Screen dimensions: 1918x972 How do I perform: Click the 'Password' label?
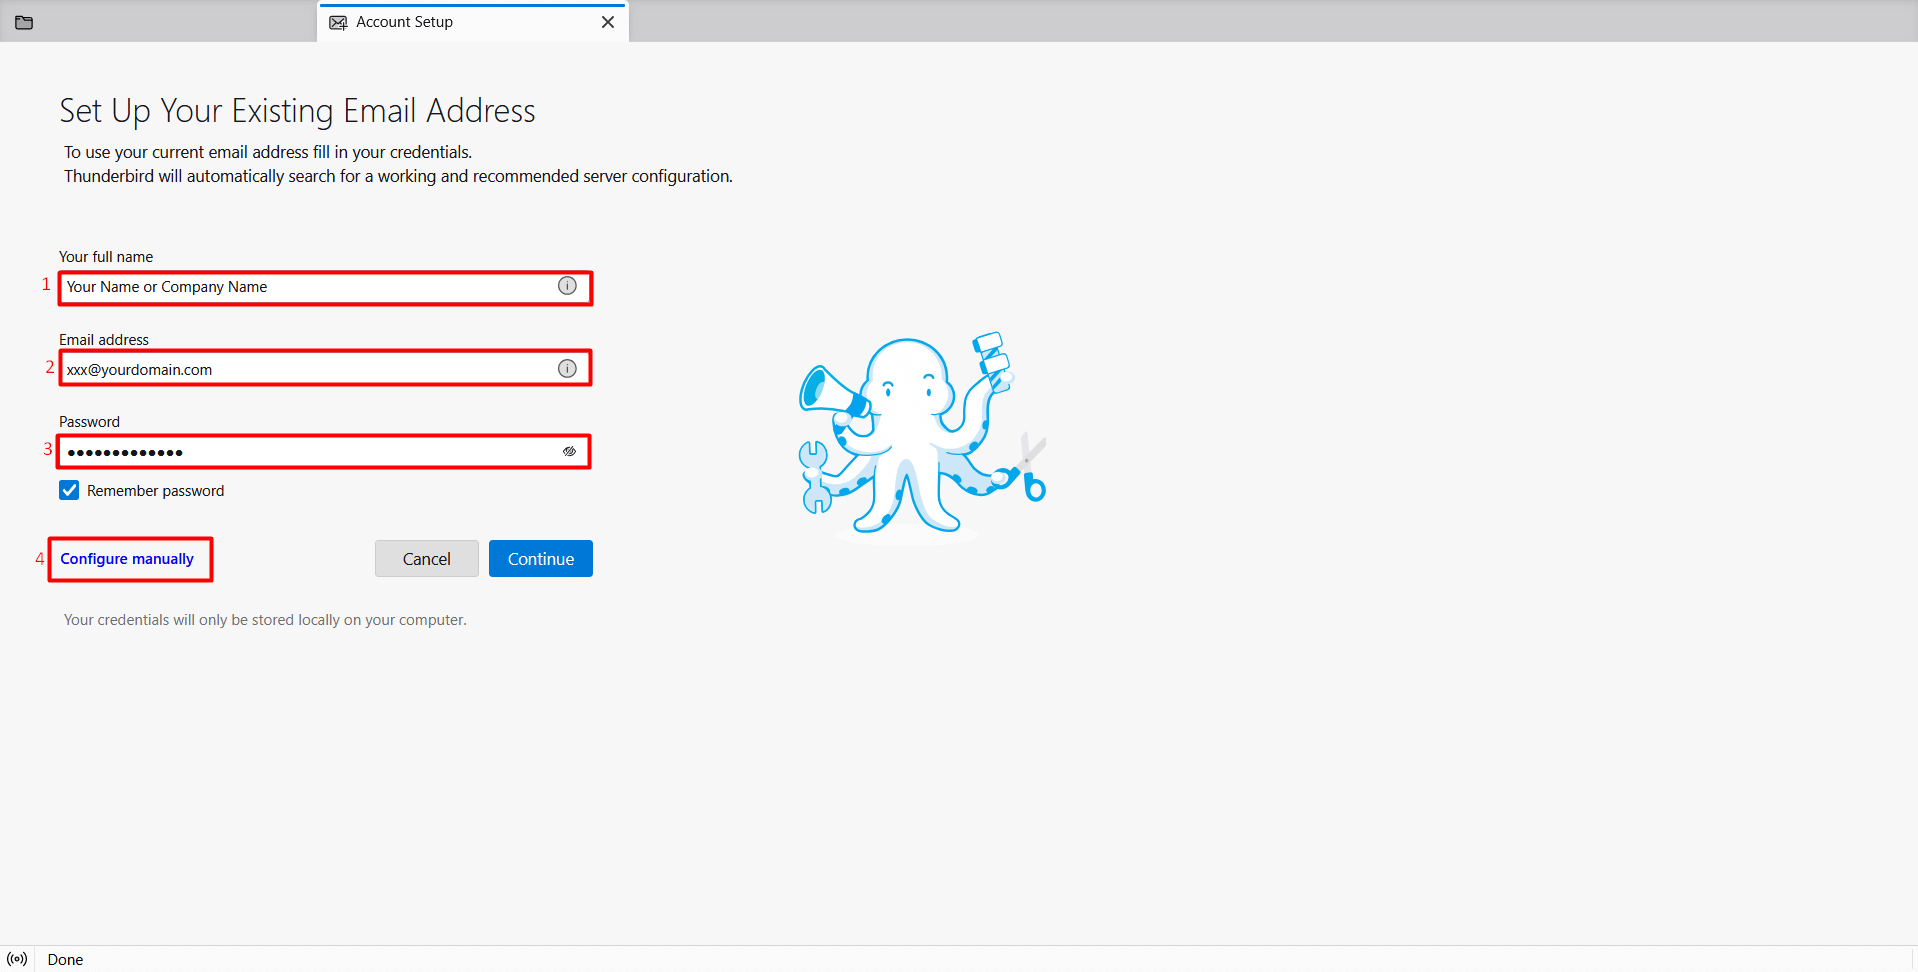point(89,422)
